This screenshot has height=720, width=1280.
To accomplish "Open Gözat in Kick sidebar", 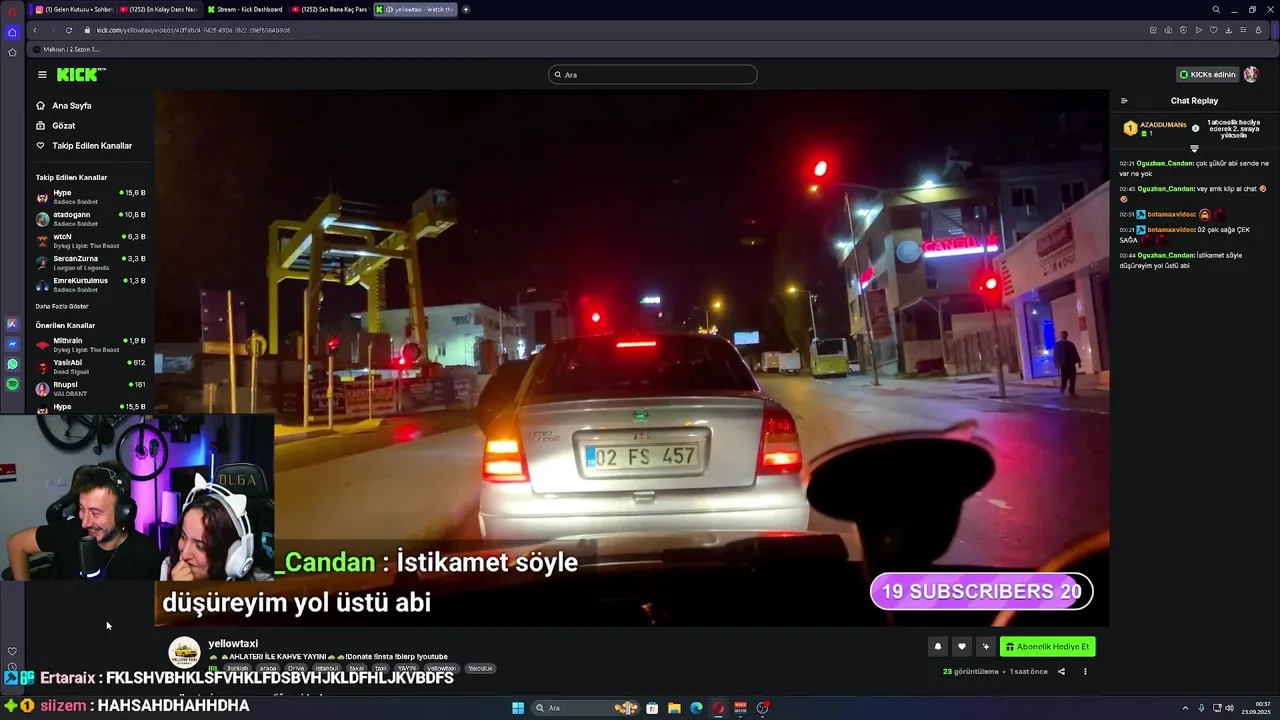I will tap(63, 125).
